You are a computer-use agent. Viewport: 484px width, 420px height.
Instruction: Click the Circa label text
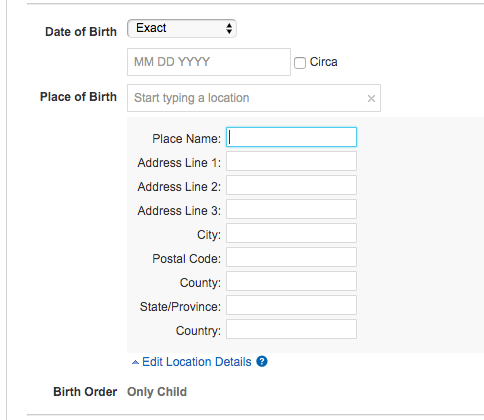[x=324, y=62]
